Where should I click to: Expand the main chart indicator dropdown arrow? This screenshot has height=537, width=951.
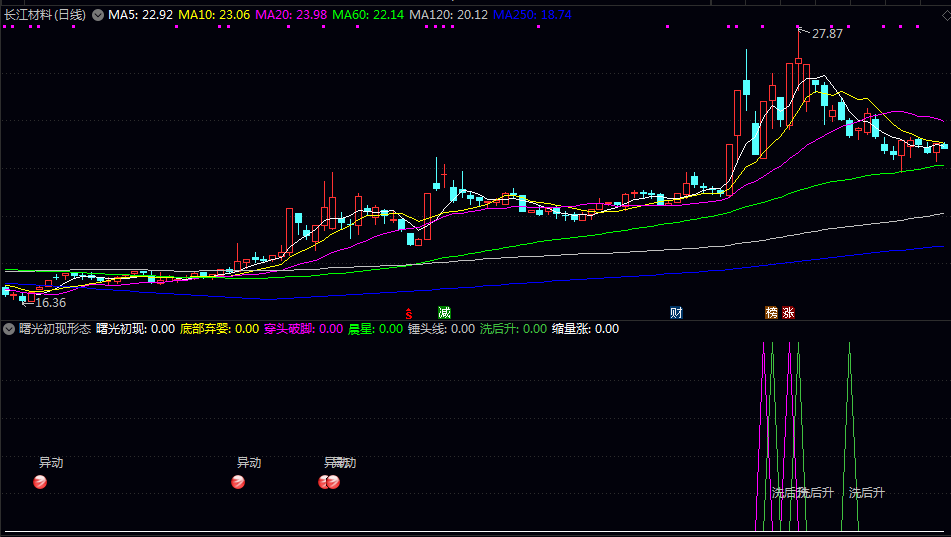pyautogui.click(x=98, y=15)
